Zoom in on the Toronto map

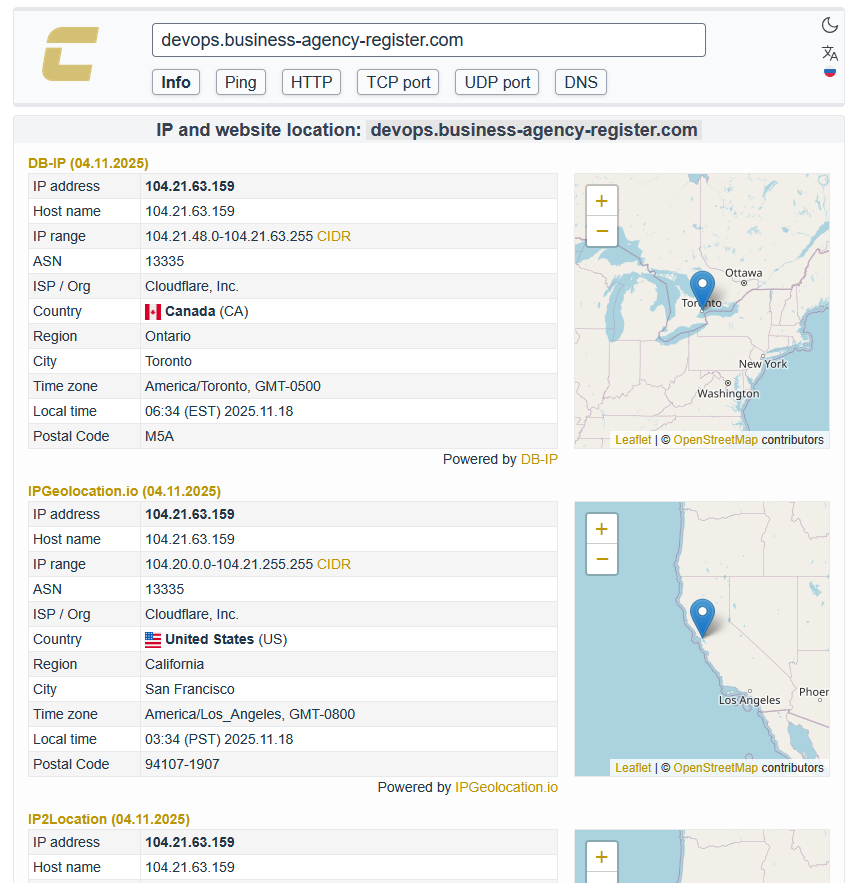tap(601, 201)
